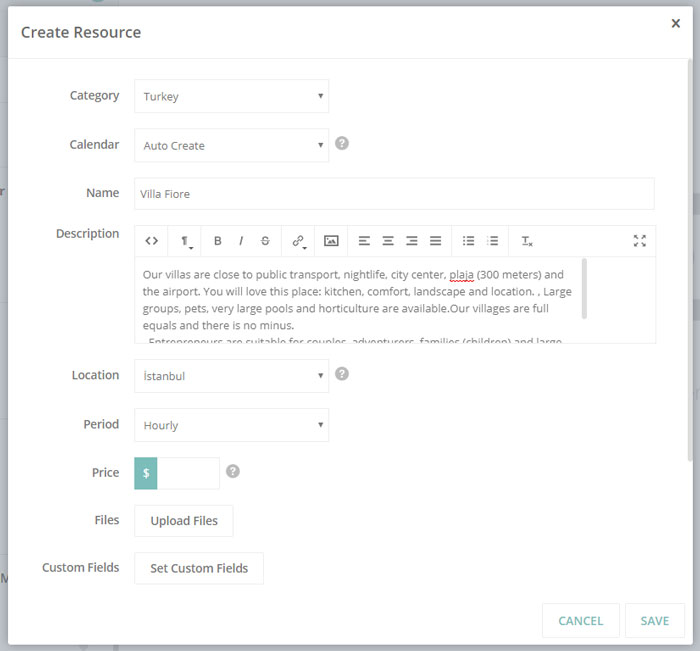
Task: Close the Create Resource dialog
Action: coord(676,23)
